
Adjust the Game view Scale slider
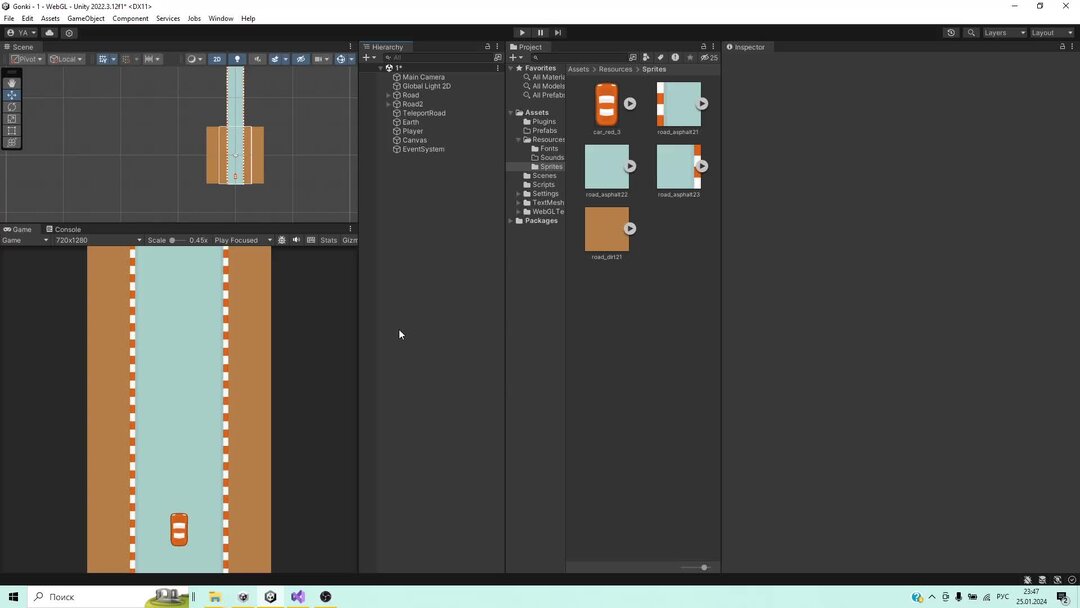[x=177, y=240]
